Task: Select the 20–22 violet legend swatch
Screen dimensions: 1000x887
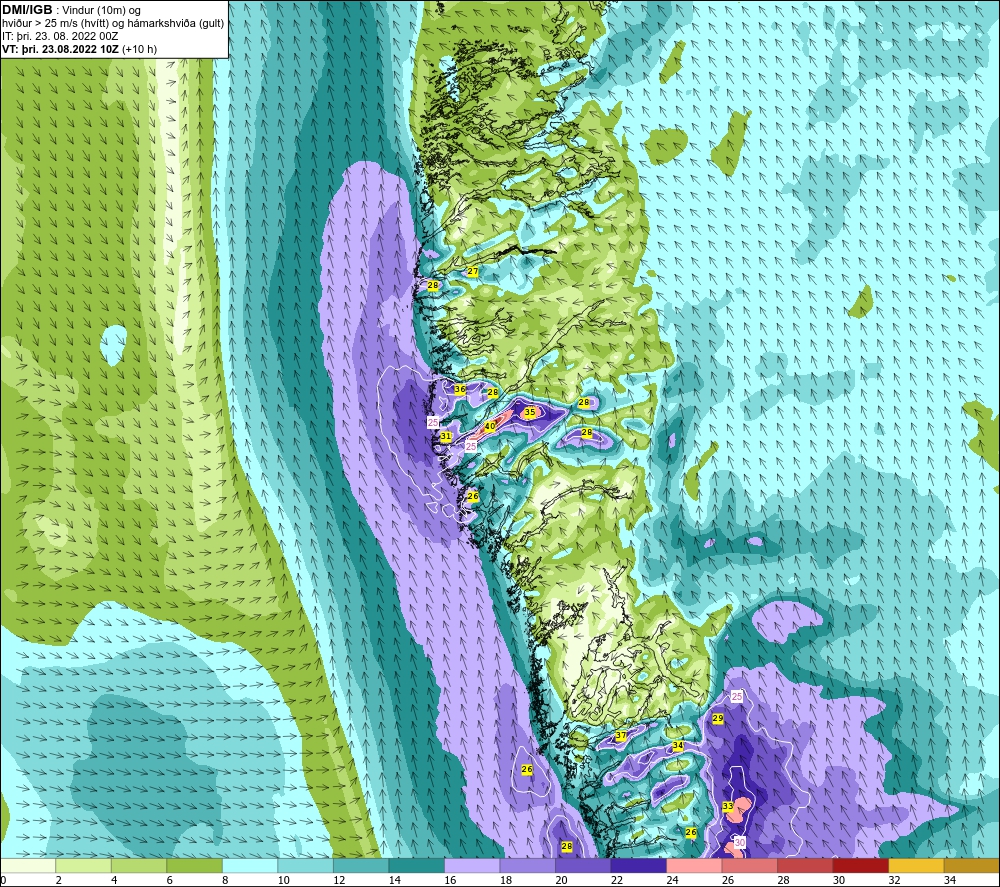Action: [583, 866]
